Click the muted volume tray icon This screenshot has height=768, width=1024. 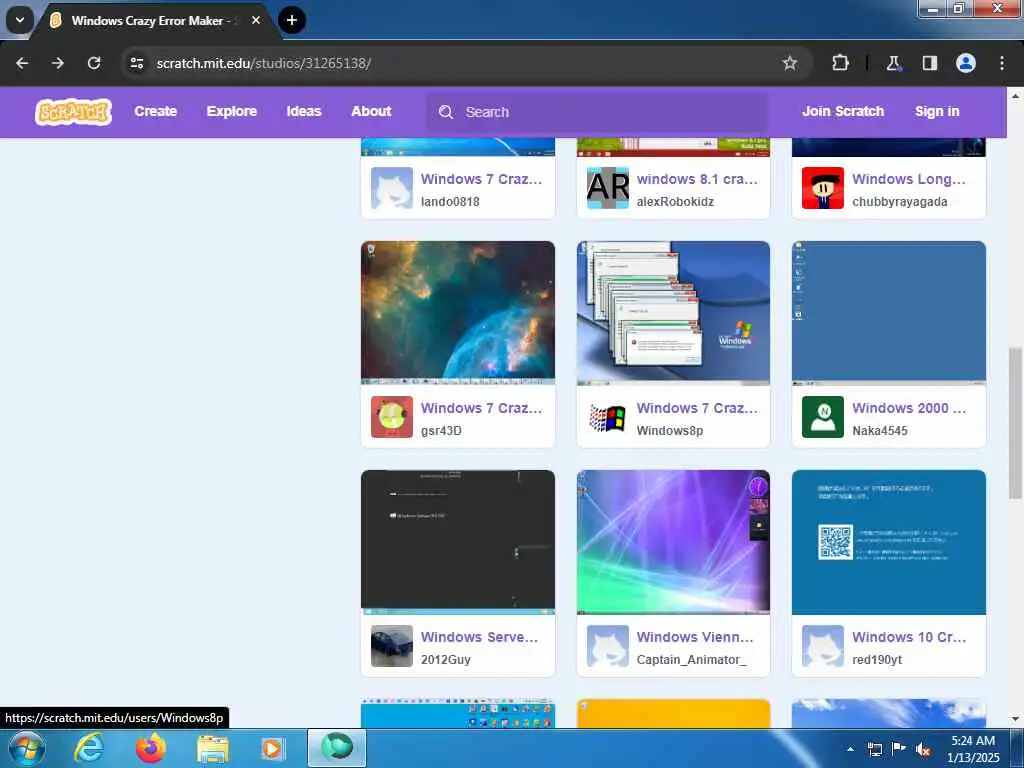(x=923, y=750)
